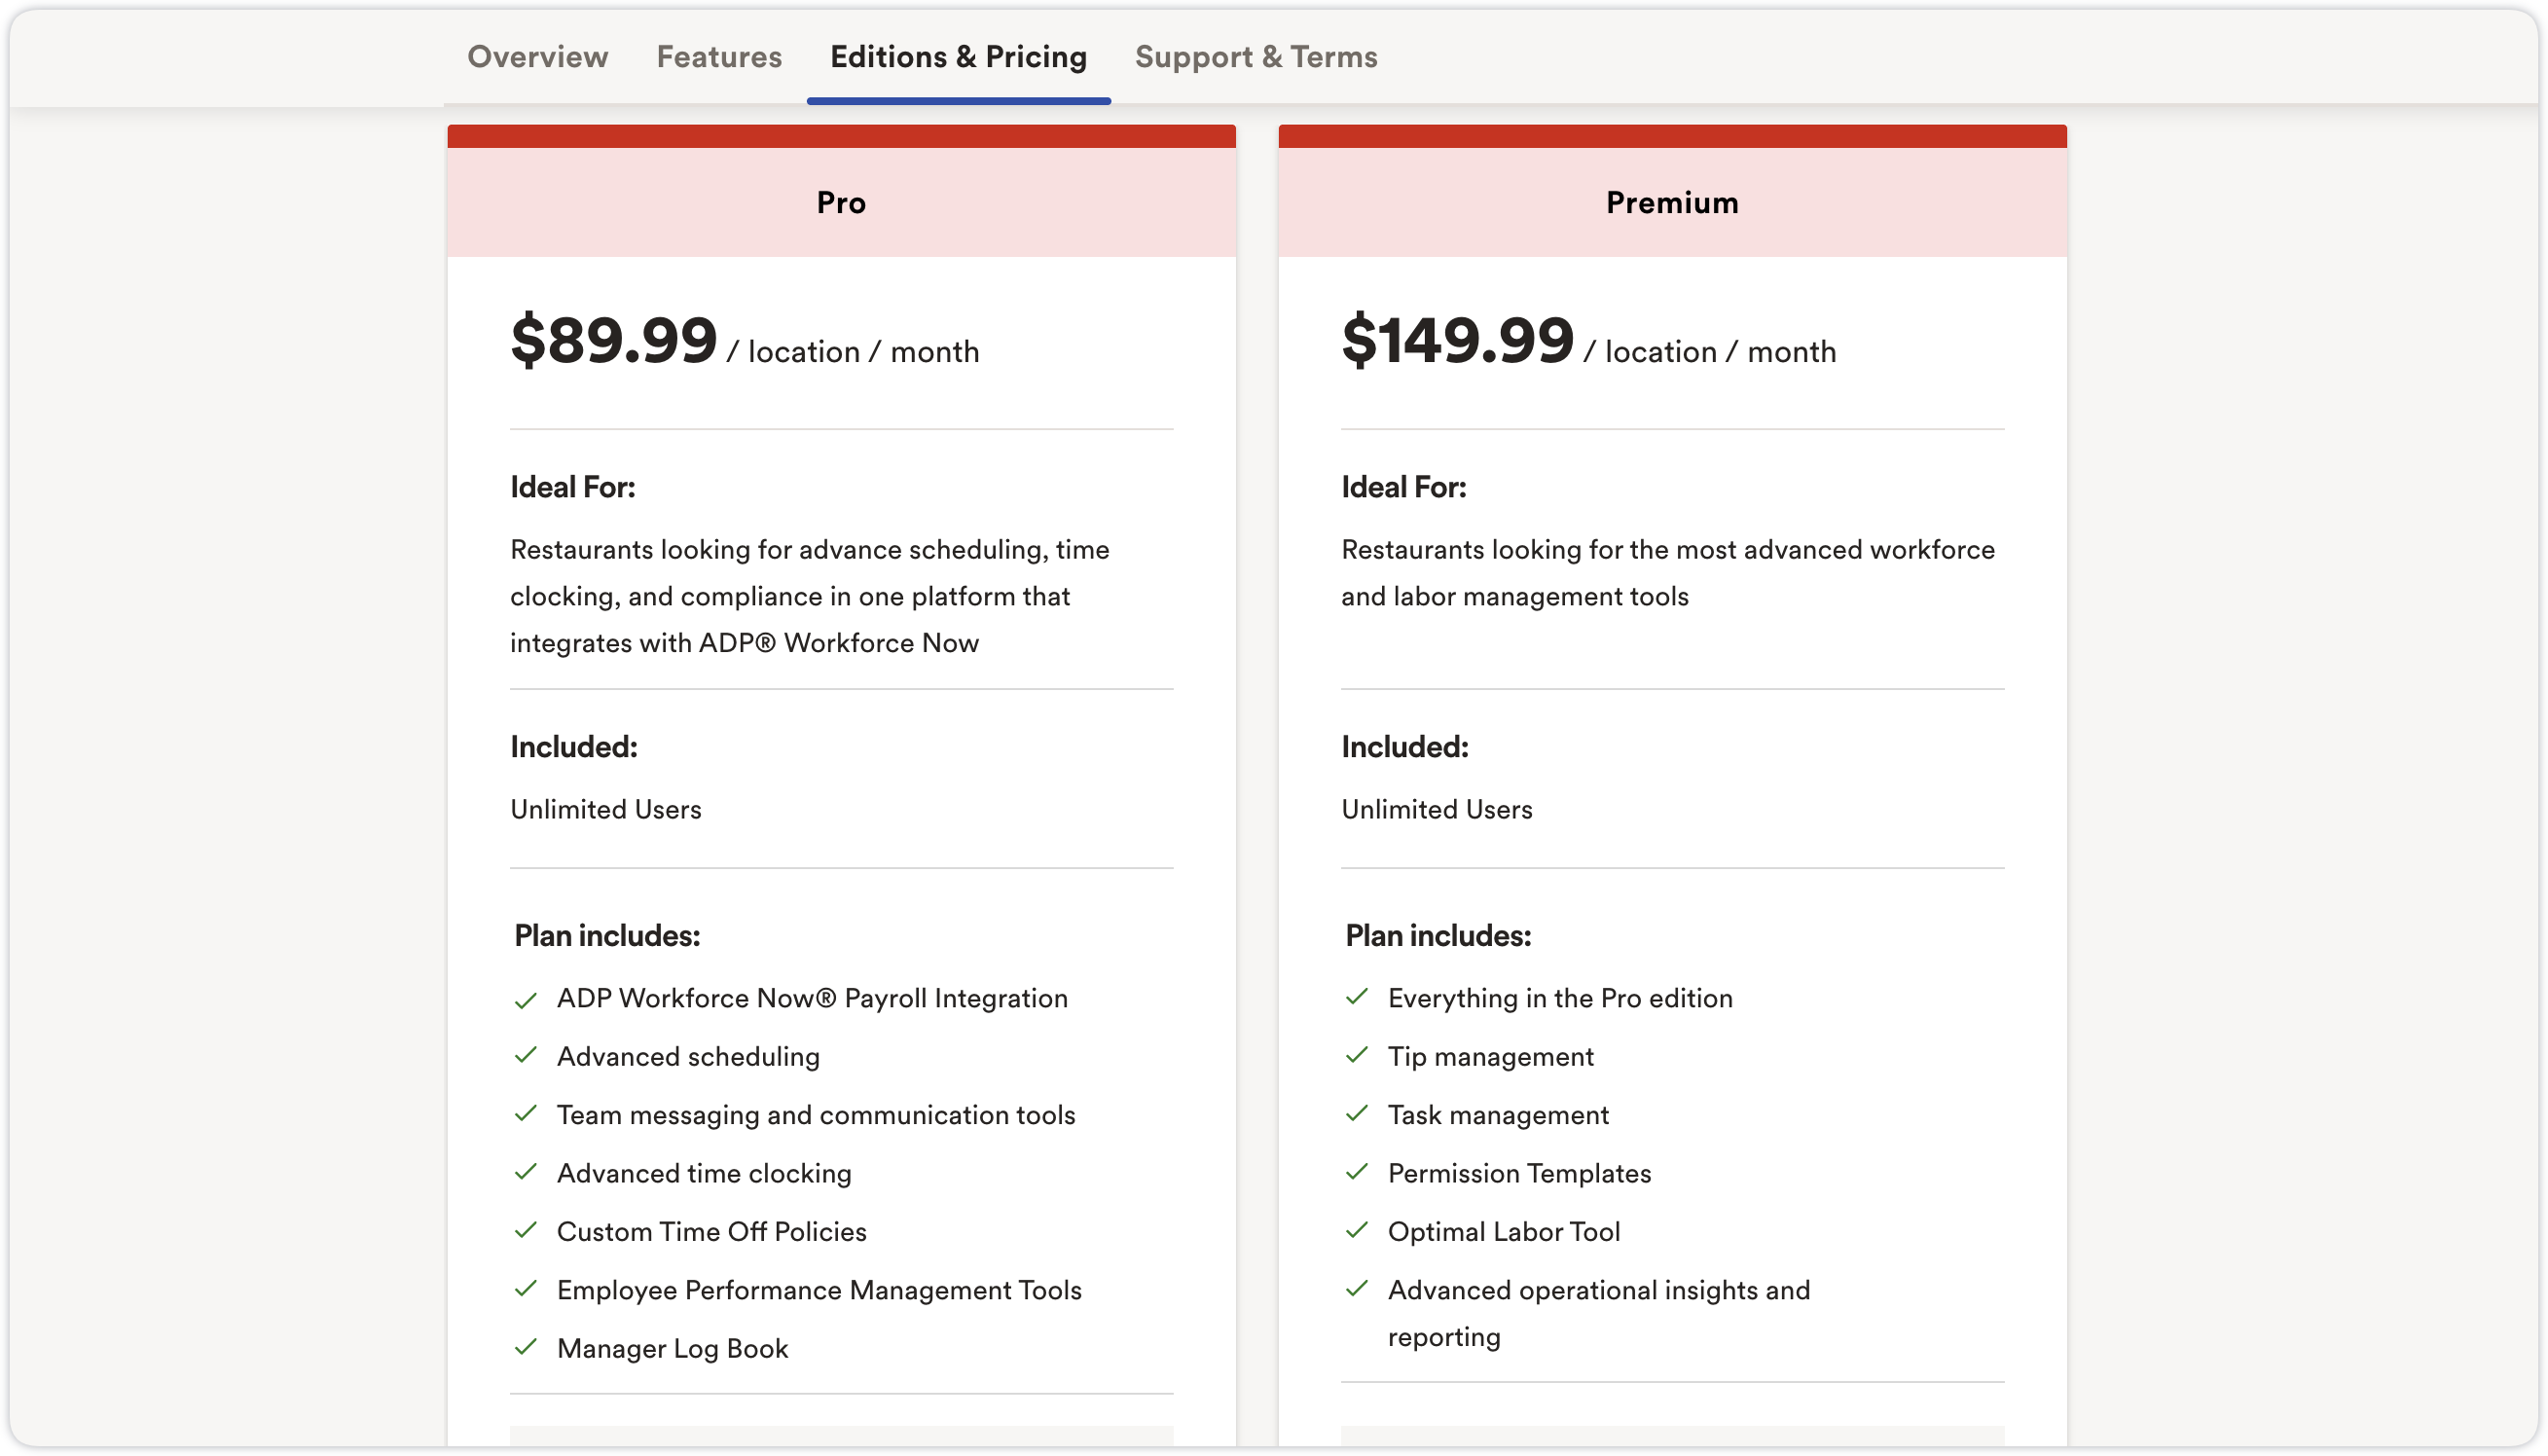Click the $89.99 price text
This screenshot has height=1456, width=2548.
point(614,341)
